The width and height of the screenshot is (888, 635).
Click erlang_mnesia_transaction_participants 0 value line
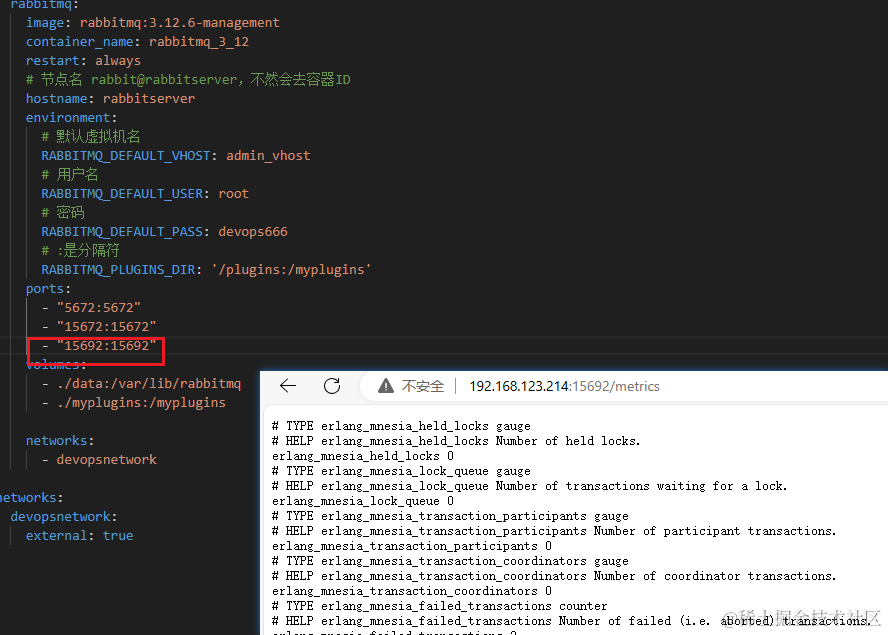click(x=412, y=546)
